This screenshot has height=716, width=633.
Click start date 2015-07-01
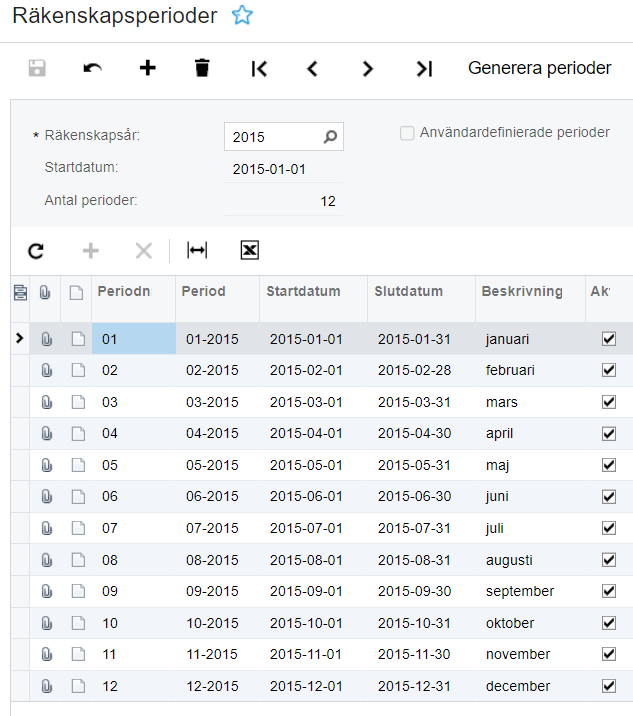(313, 528)
